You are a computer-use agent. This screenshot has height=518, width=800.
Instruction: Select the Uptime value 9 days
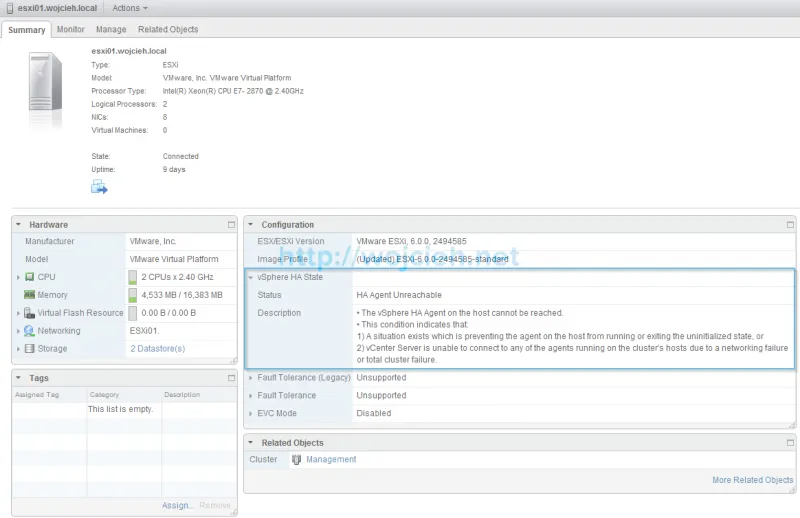[x=174, y=169]
